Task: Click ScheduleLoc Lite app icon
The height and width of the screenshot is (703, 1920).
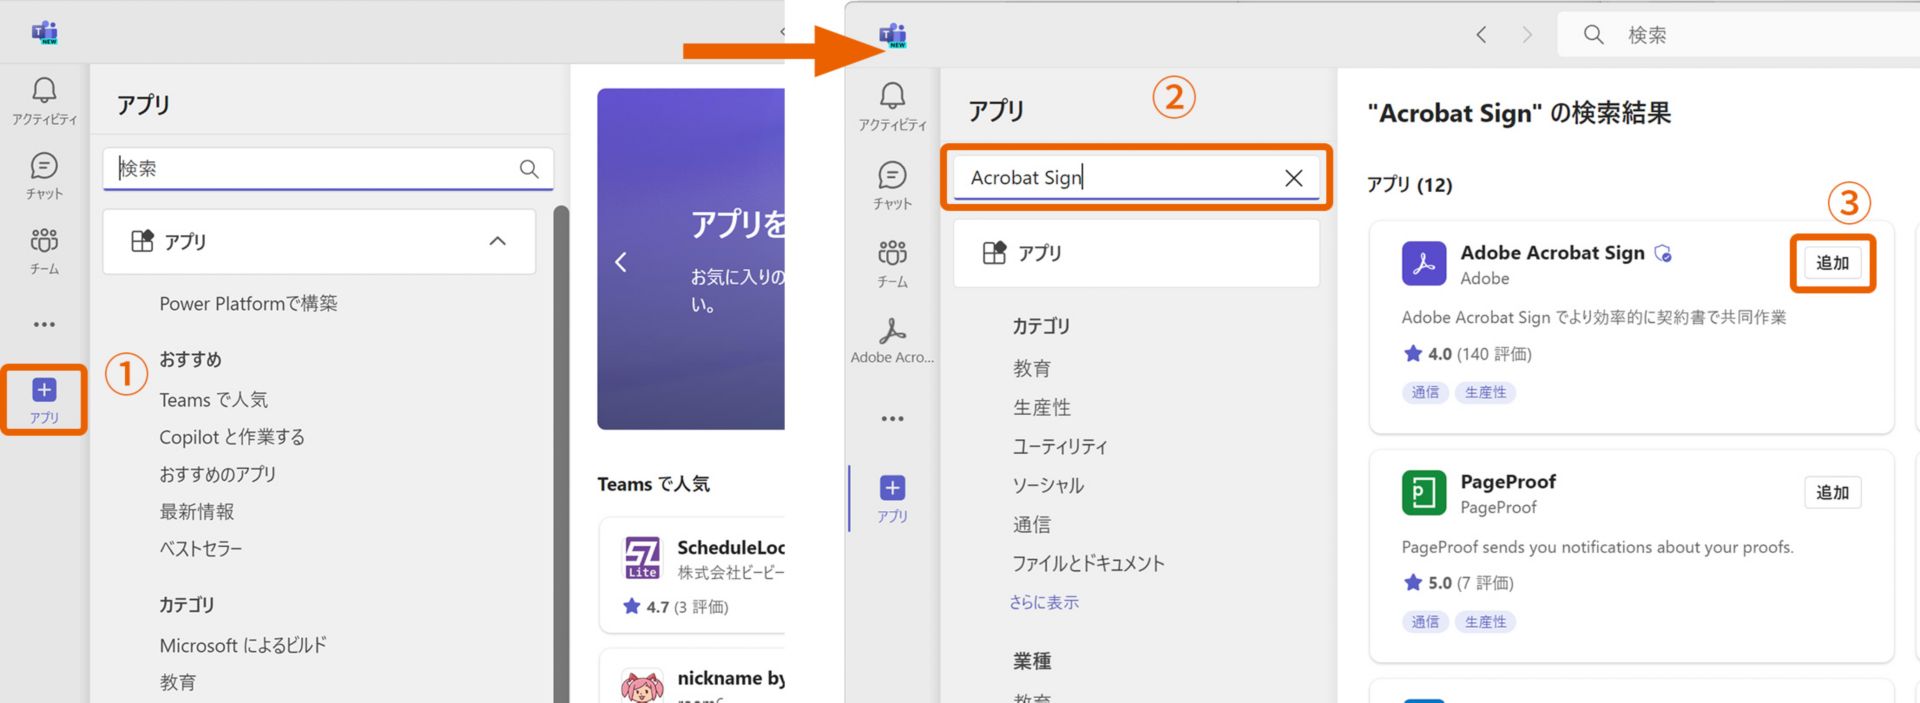Action: click(x=642, y=558)
